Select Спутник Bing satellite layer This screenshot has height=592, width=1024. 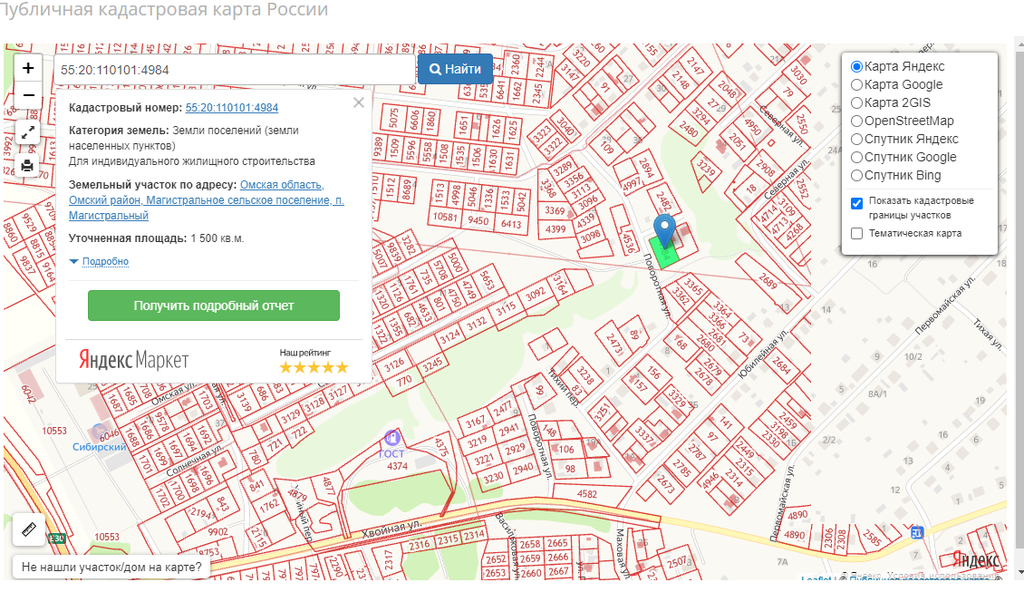[857, 176]
